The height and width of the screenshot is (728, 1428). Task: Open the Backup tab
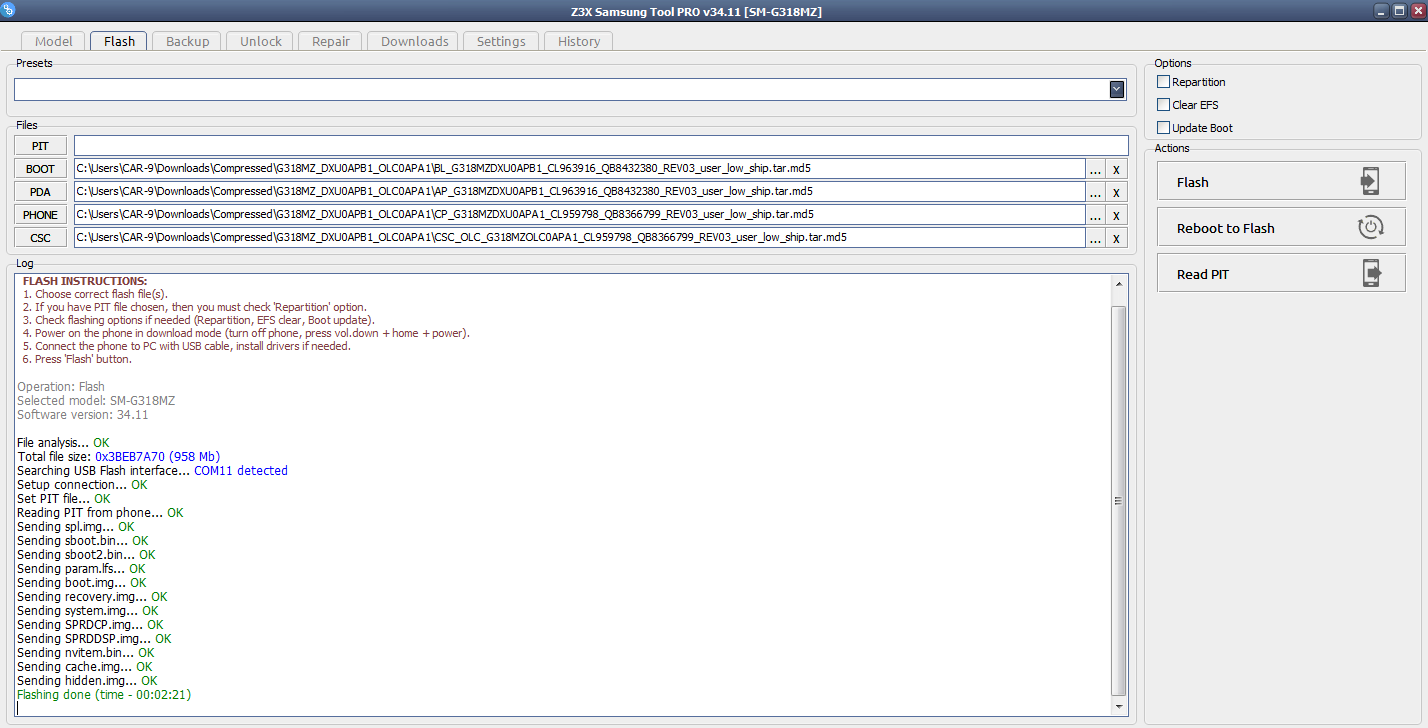click(188, 41)
